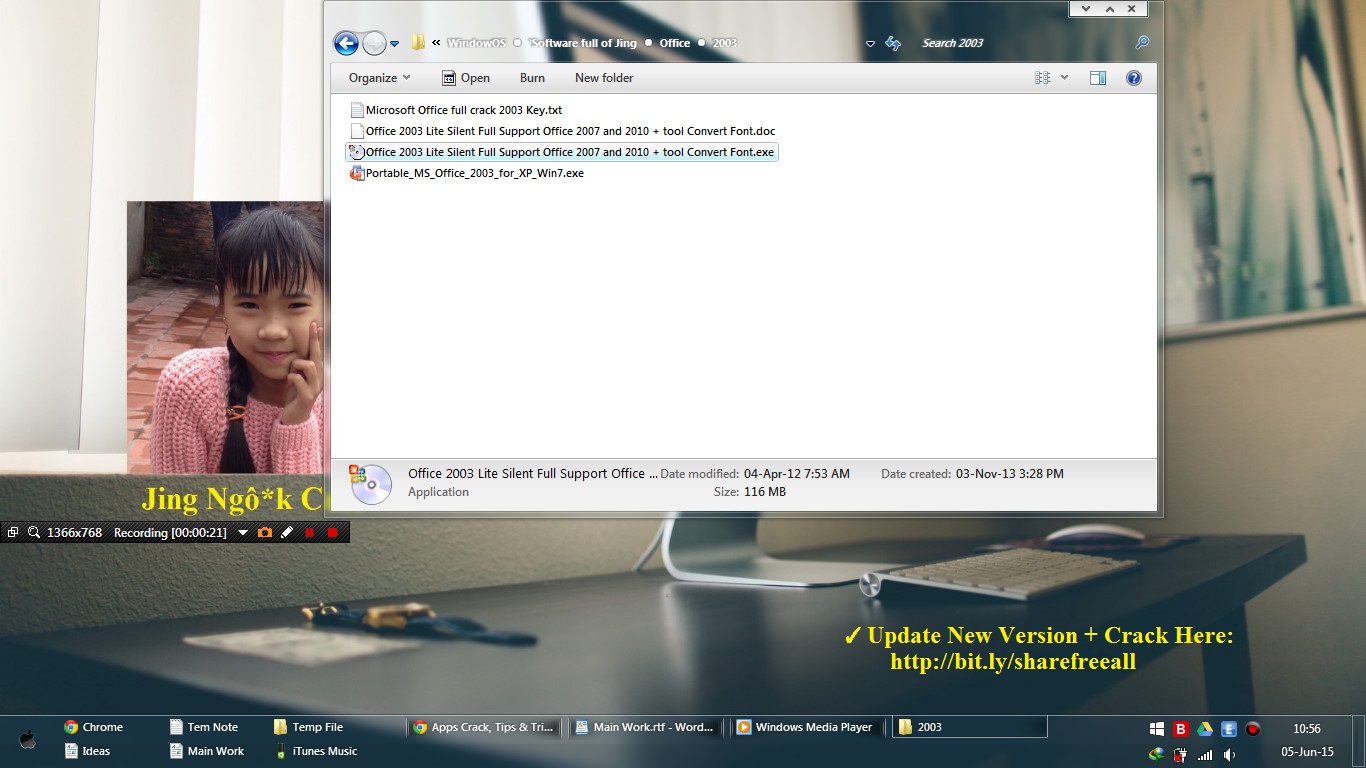Screen dimensions: 1366x768
Task: Create a New folder from toolbar
Action: pyautogui.click(x=604, y=78)
